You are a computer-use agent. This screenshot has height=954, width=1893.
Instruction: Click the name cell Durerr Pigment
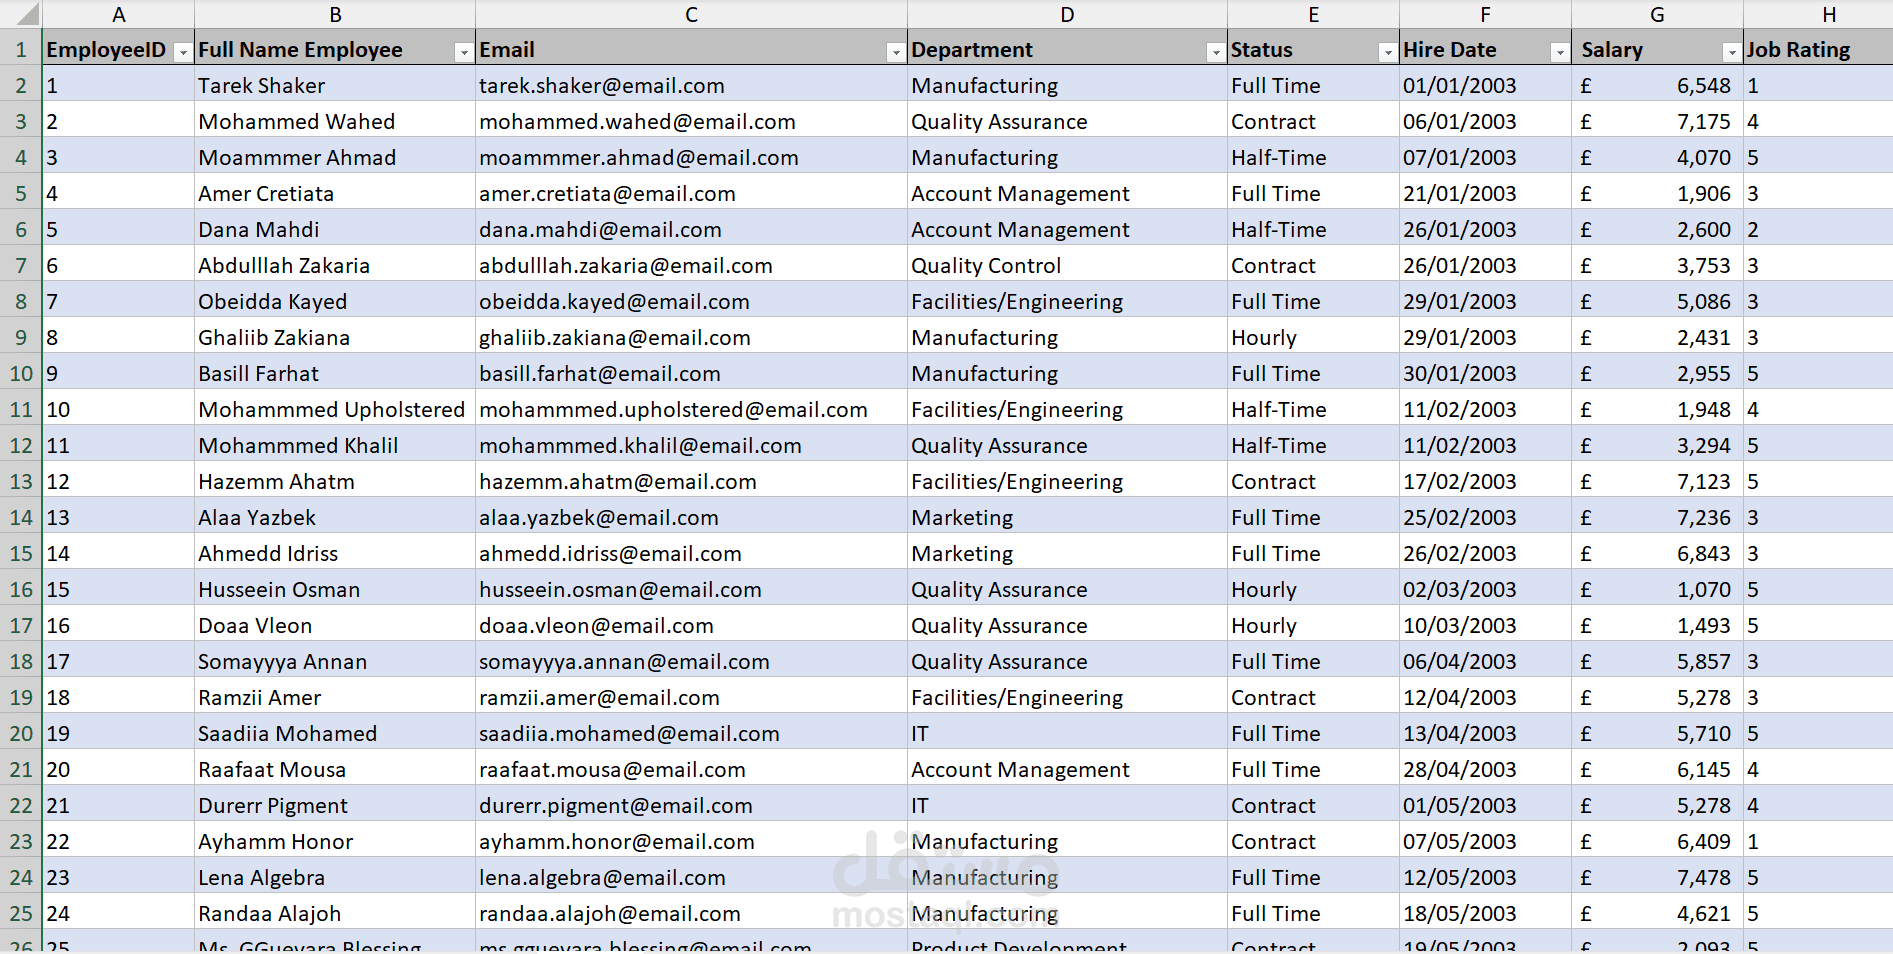335,805
